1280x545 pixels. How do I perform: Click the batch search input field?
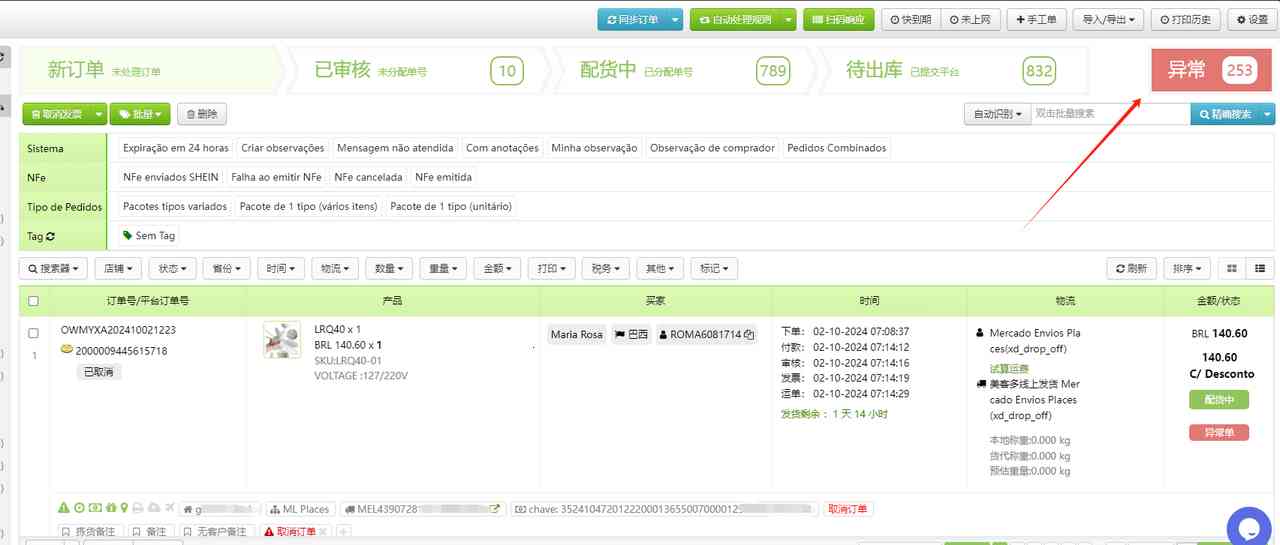(x=1110, y=114)
